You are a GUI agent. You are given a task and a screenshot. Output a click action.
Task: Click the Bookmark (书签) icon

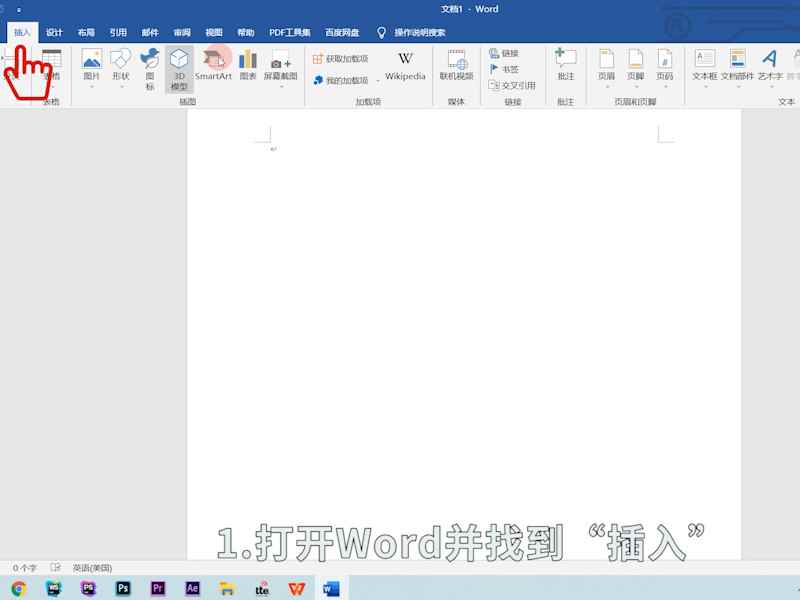click(504, 69)
